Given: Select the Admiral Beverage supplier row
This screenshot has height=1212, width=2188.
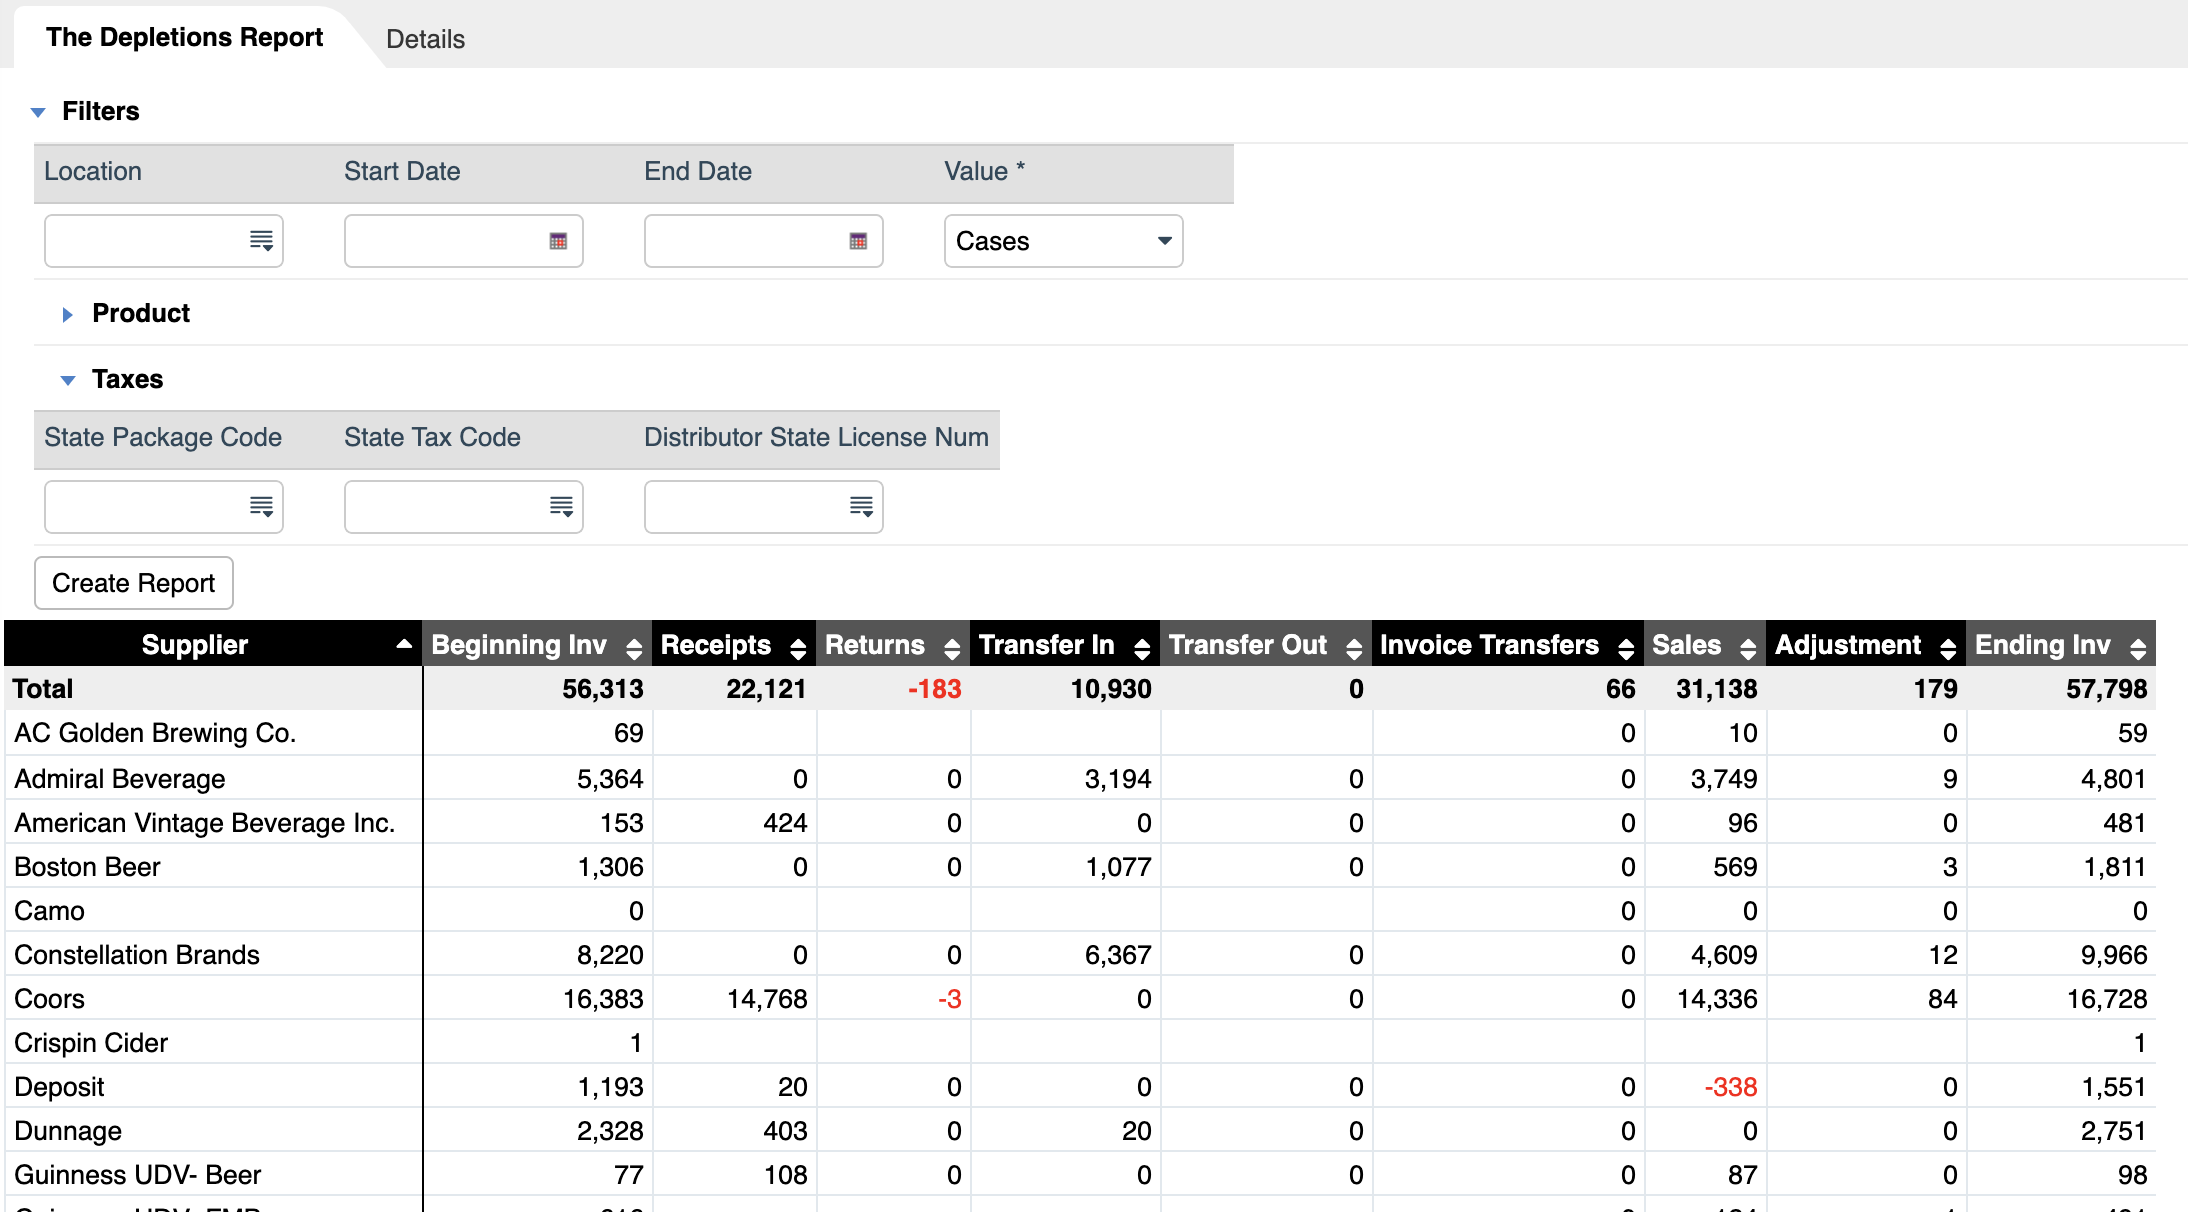Looking at the screenshot, I should point(1080,779).
